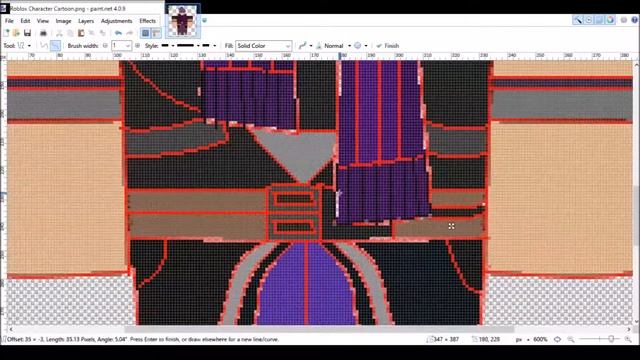The image size is (640, 360).
Task: Select the Spline curve type
Action: pyautogui.click(x=44, y=46)
